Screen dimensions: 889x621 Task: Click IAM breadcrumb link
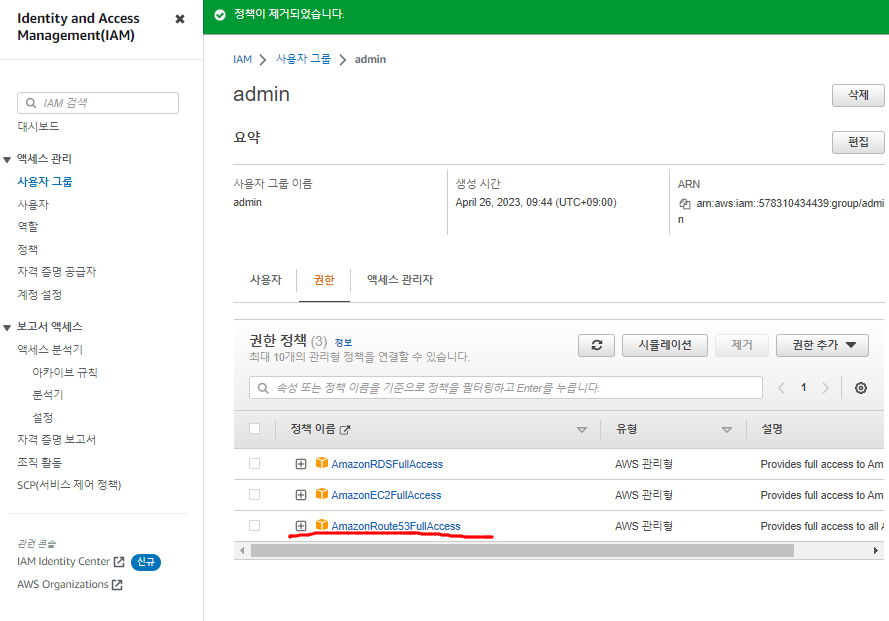[x=242, y=59]
